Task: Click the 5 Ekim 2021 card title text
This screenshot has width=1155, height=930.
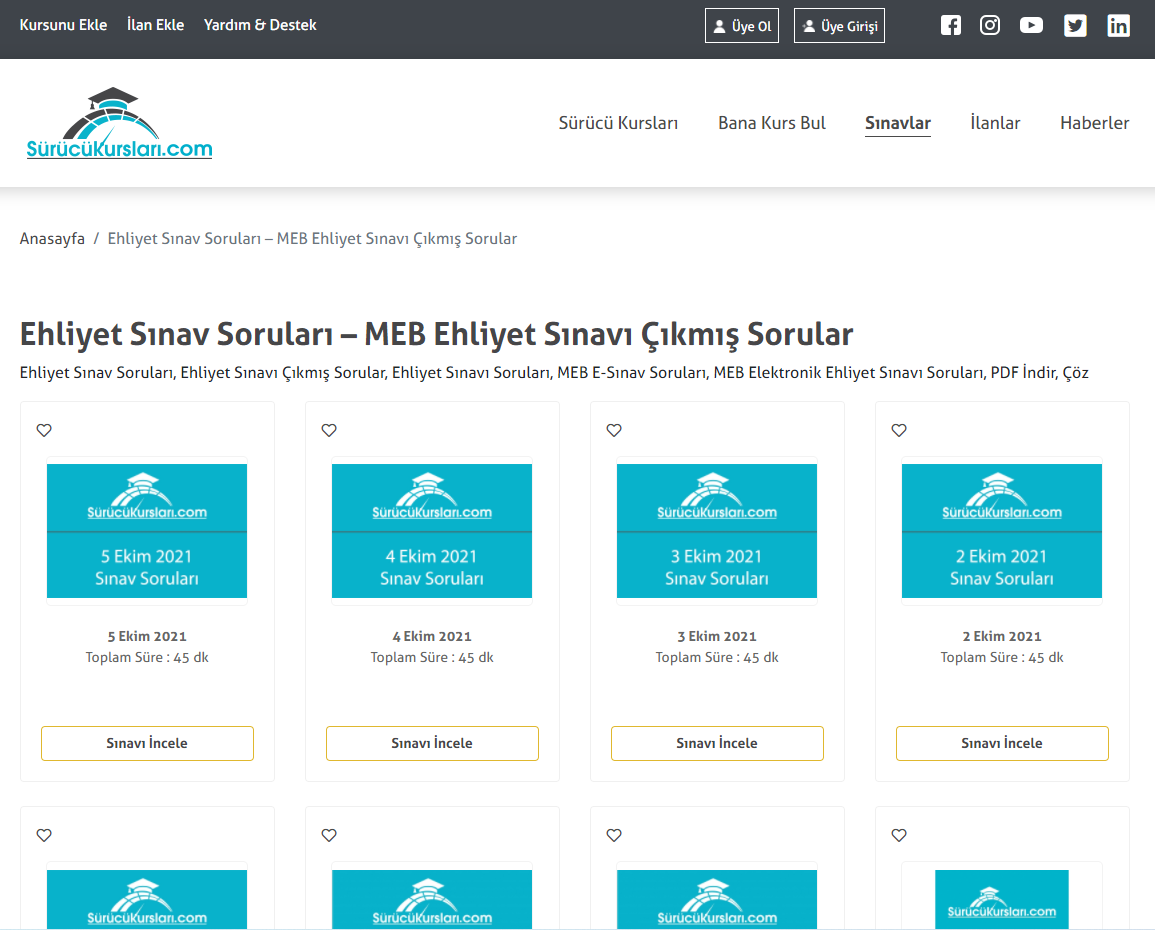Action: tap(147, 636)
